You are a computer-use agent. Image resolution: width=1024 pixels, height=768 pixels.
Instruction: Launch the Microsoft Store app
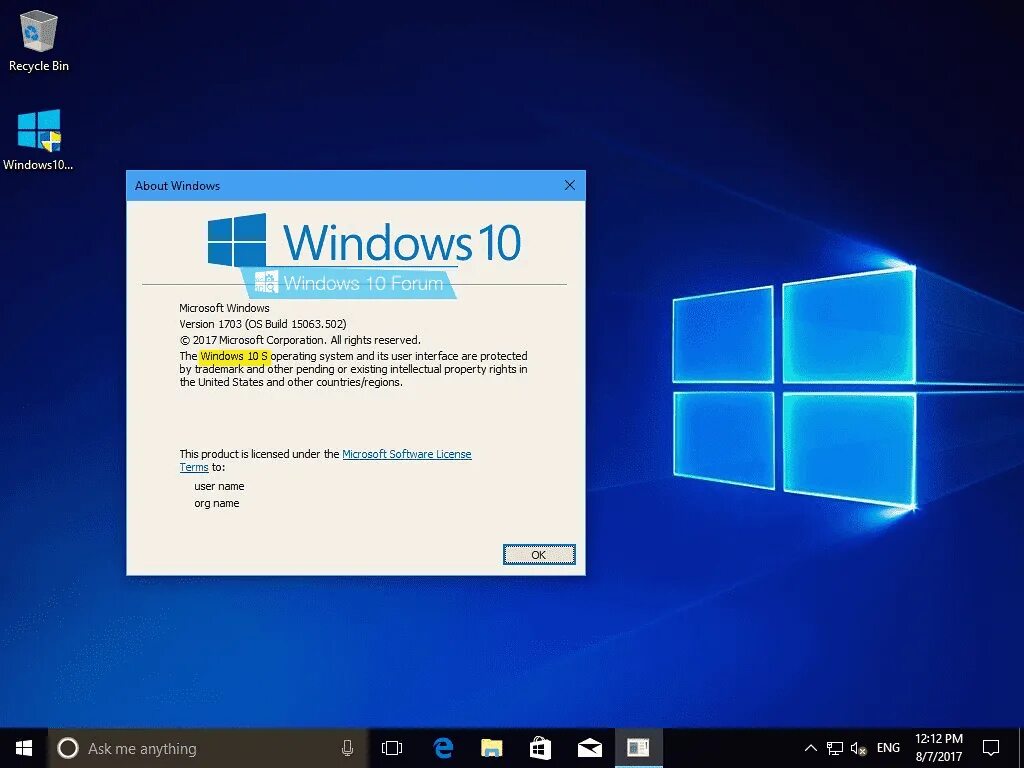click(x=540, y=747)
